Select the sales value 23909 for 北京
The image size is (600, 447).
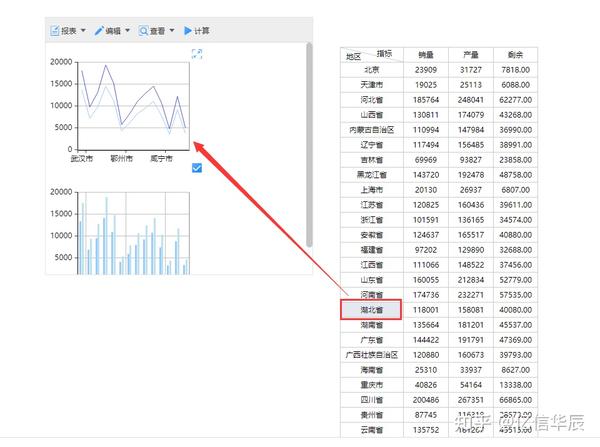[426, 70]
